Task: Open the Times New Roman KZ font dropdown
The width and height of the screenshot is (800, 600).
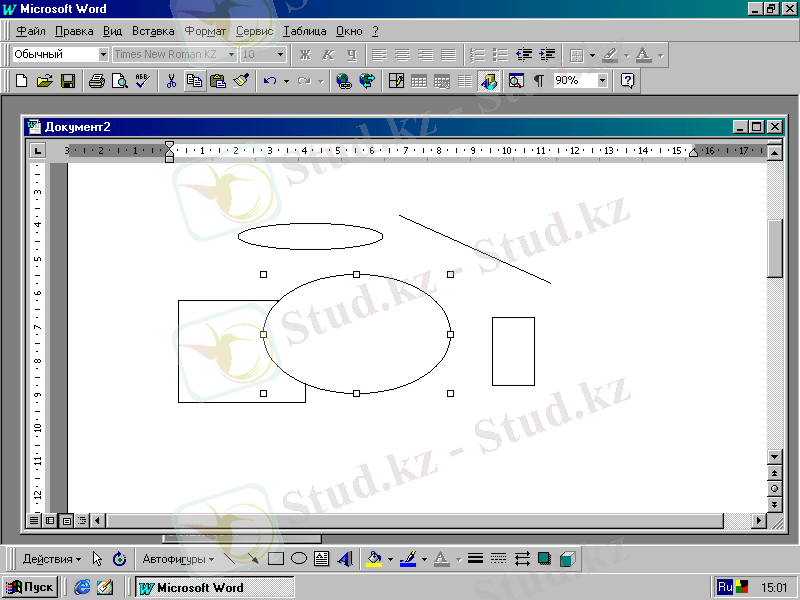Action: pos(231,54)
